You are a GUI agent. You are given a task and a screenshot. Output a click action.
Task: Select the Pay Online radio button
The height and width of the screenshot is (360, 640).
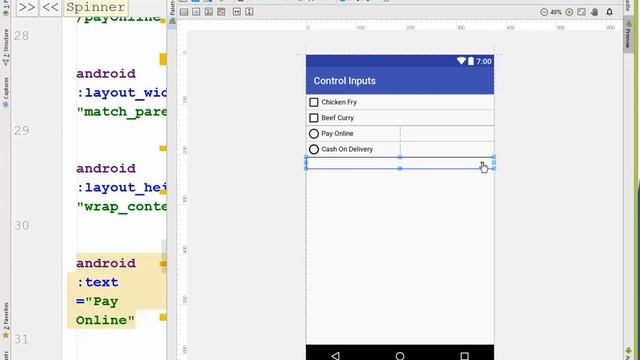click(x=313, y=133)
